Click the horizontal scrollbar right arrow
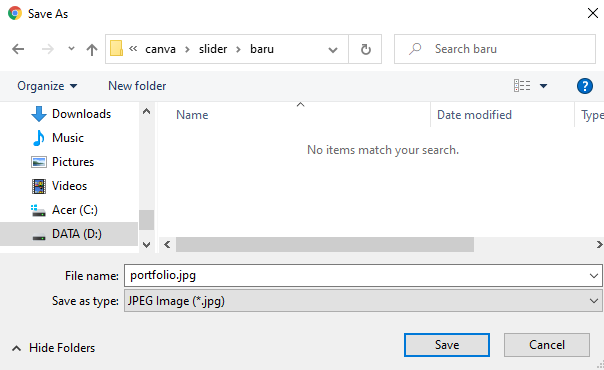This screenshot has height=370, width=604. pos(599,244)
